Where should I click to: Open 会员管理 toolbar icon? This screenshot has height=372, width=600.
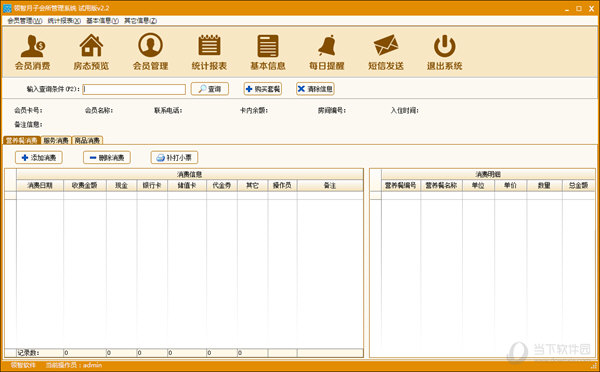pos(150,52)
